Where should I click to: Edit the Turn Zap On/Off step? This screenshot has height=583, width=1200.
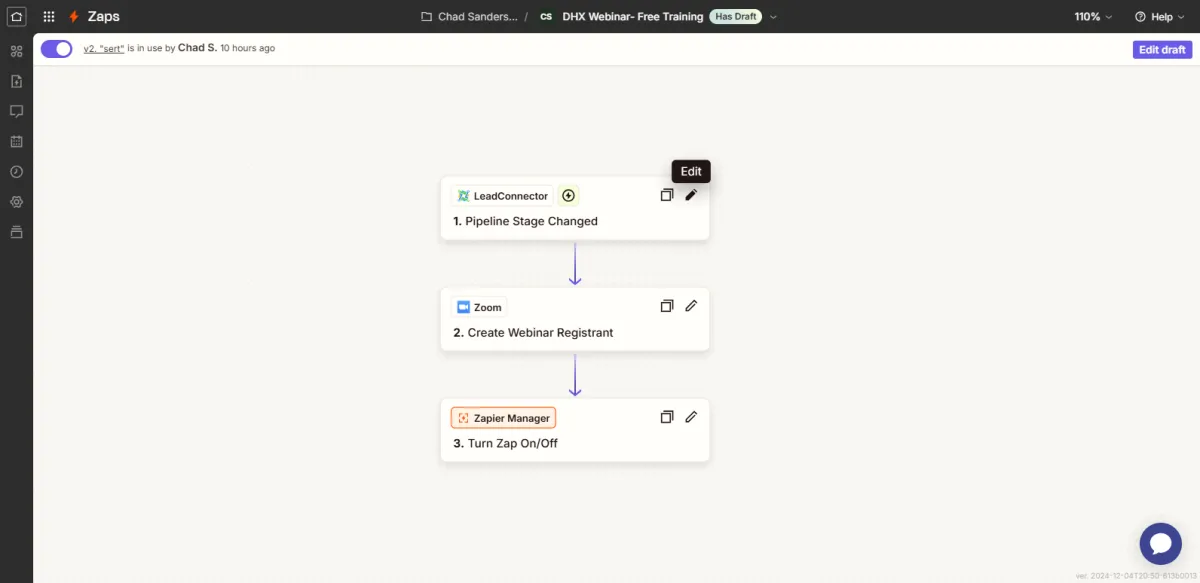click(x=691, y=417)
